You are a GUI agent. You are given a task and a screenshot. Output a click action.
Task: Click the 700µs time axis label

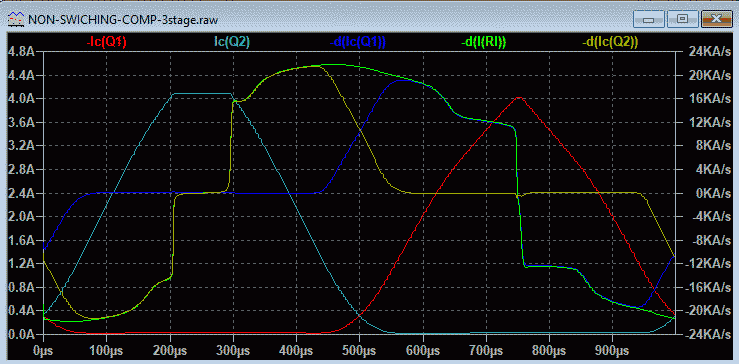click(486, 352)
